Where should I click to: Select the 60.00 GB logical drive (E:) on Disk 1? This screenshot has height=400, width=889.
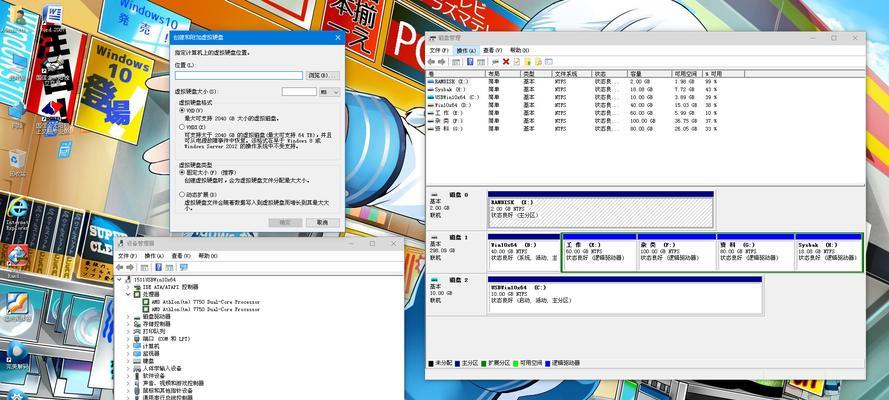pos(600,252)
